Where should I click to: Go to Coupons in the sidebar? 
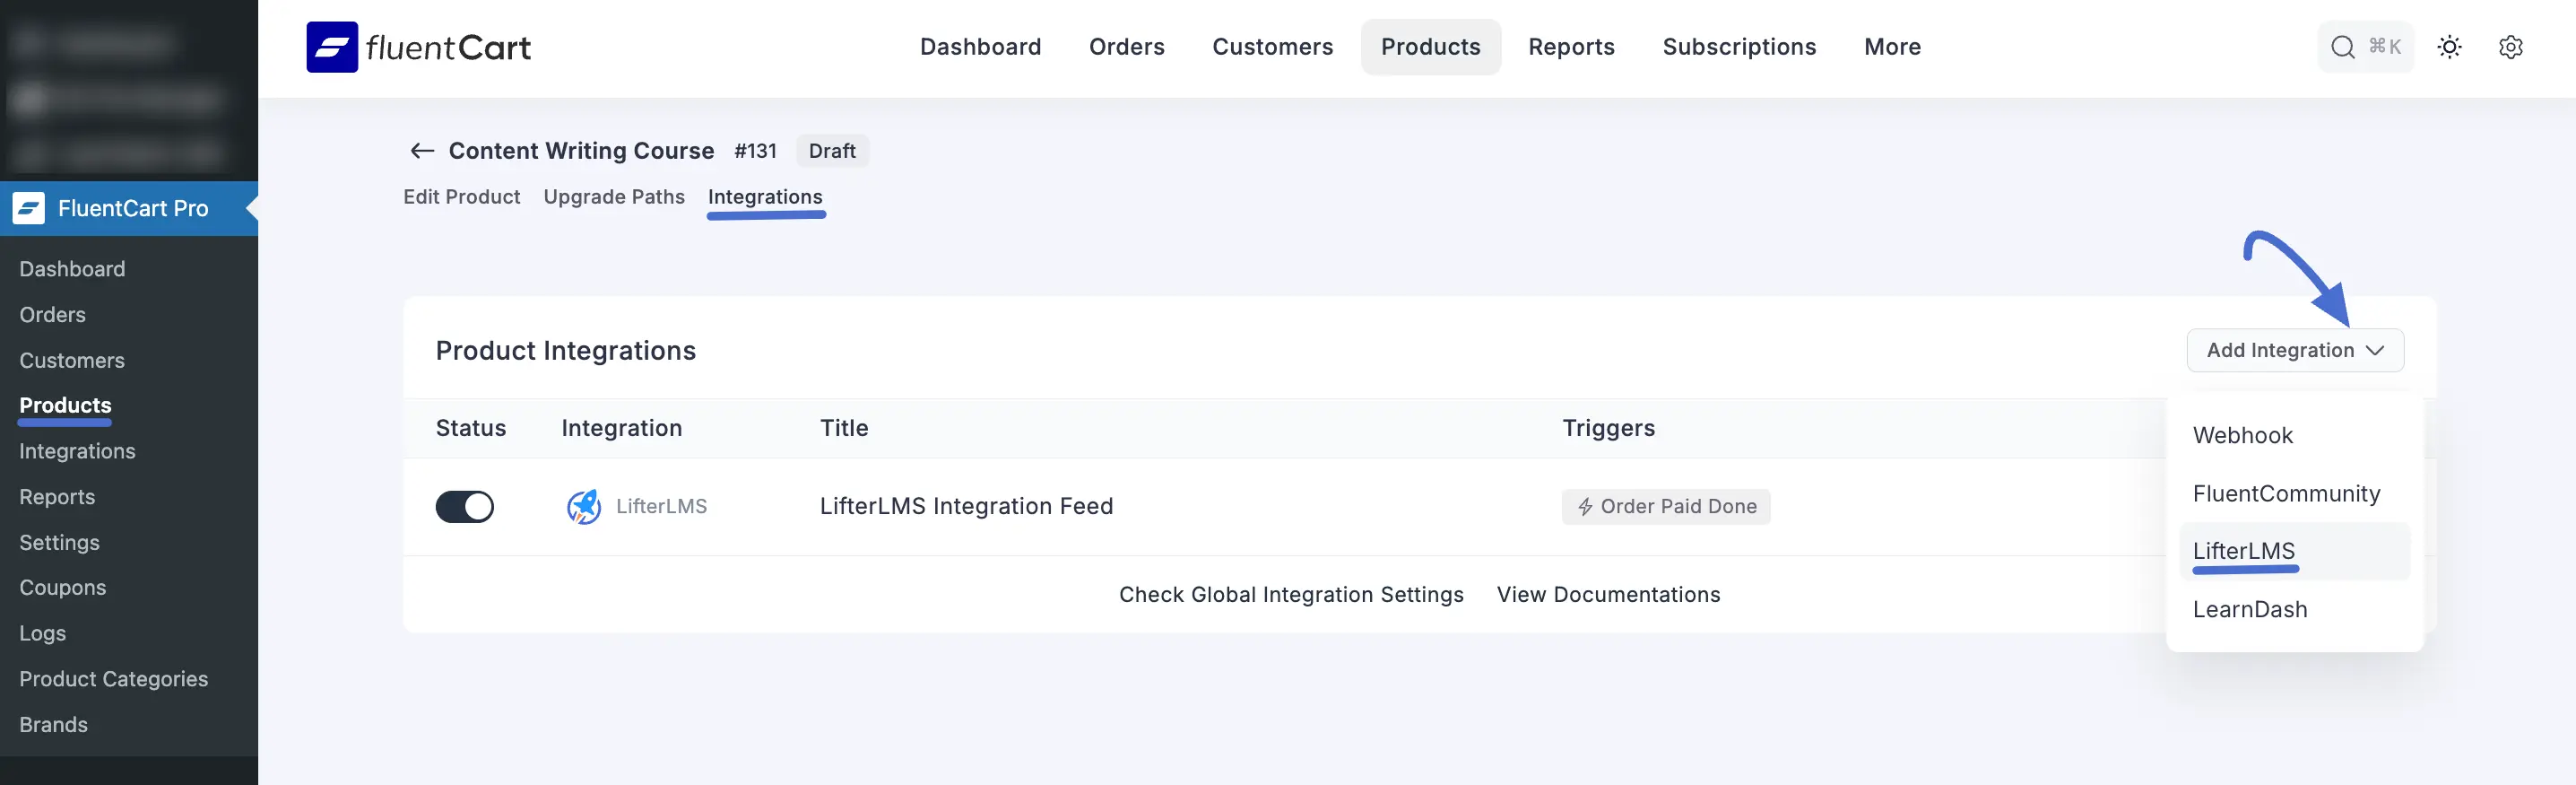pyautogui.click(x=63, y=587)
